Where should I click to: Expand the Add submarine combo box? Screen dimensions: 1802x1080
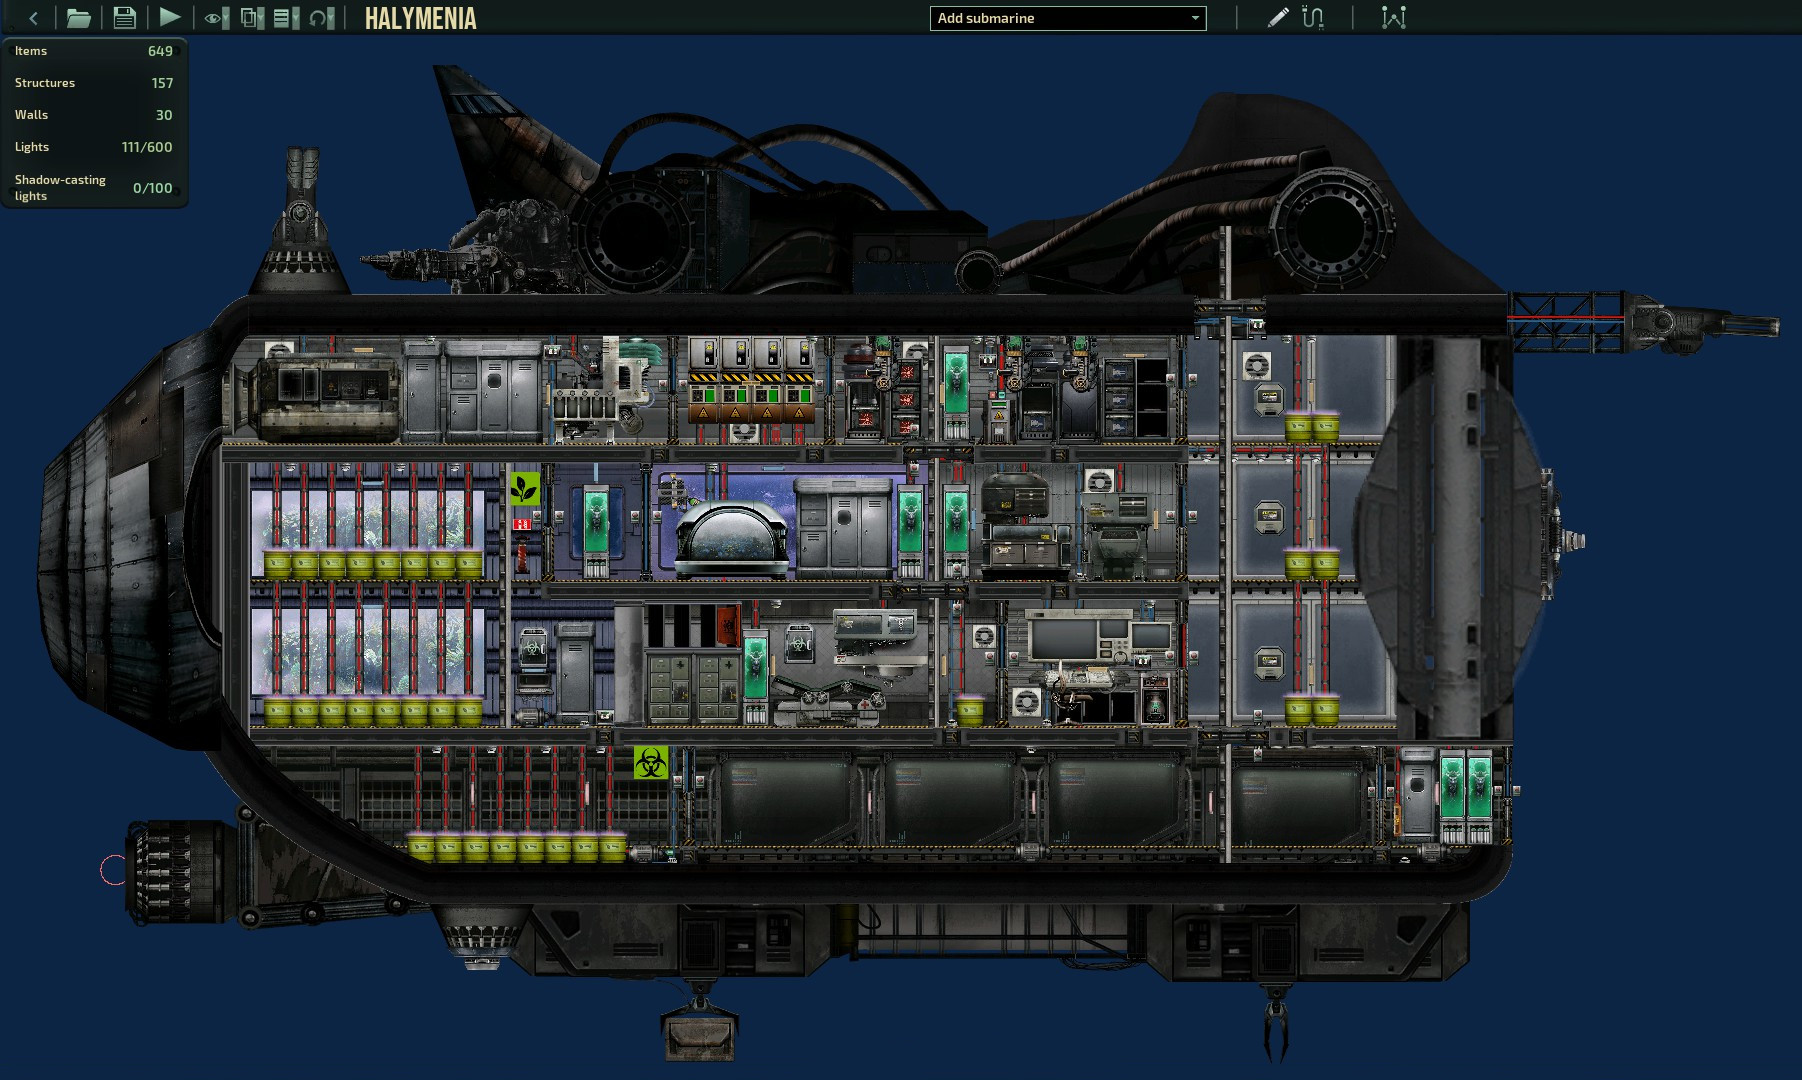coord(1068,18)
